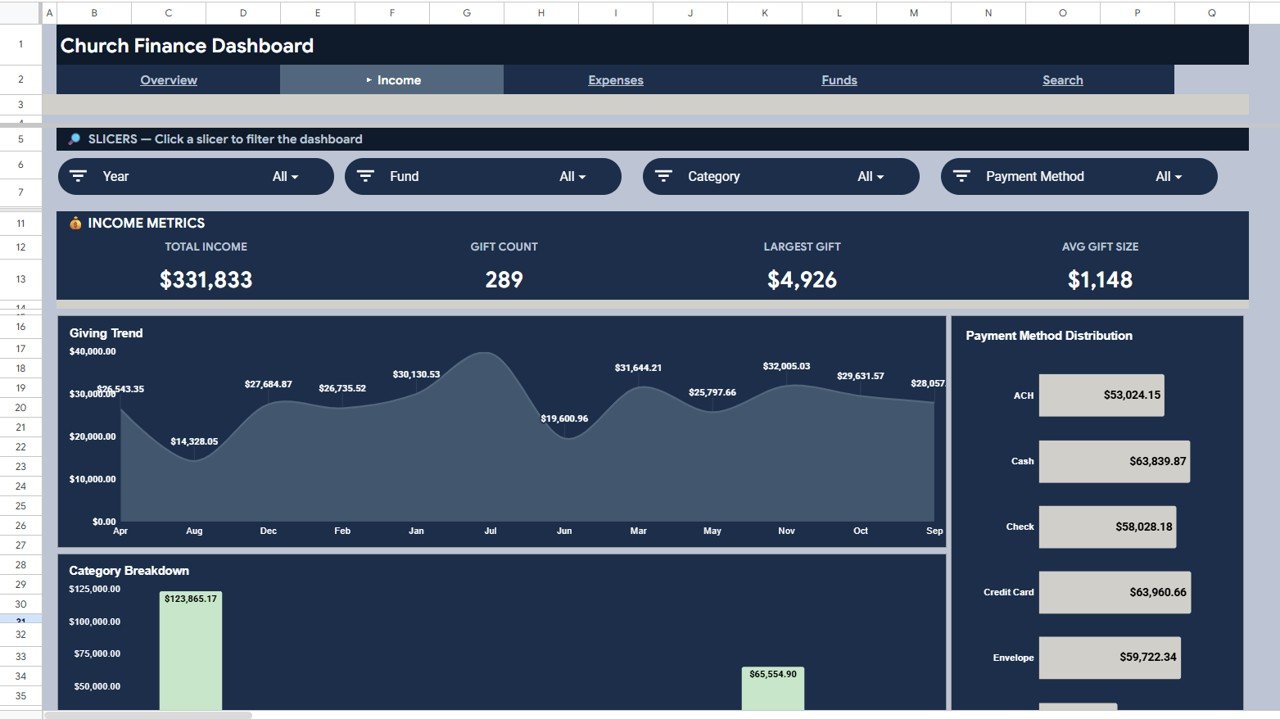Click the filter icon on Category slicer
This screenshot has height=719, width=1280.
coord(663,176)
